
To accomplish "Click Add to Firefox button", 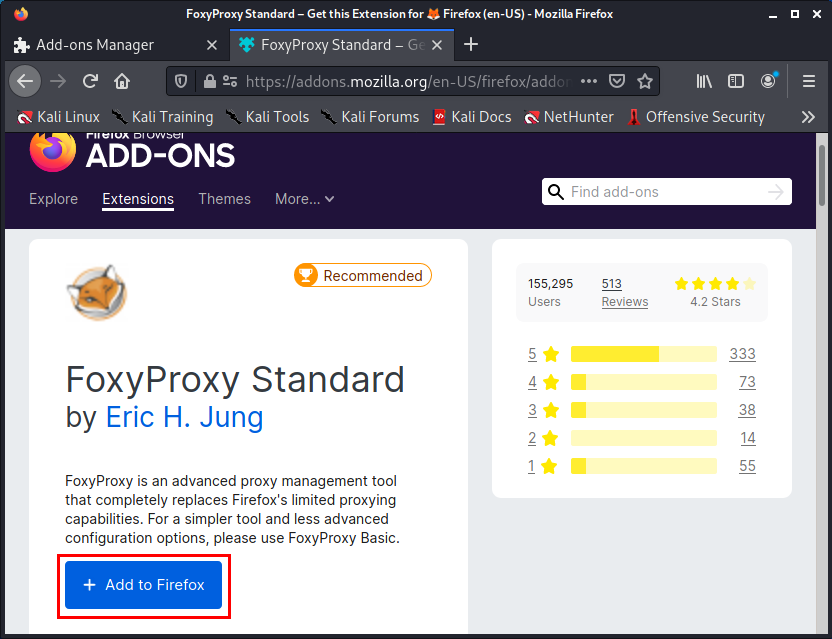I will (143, 585).
